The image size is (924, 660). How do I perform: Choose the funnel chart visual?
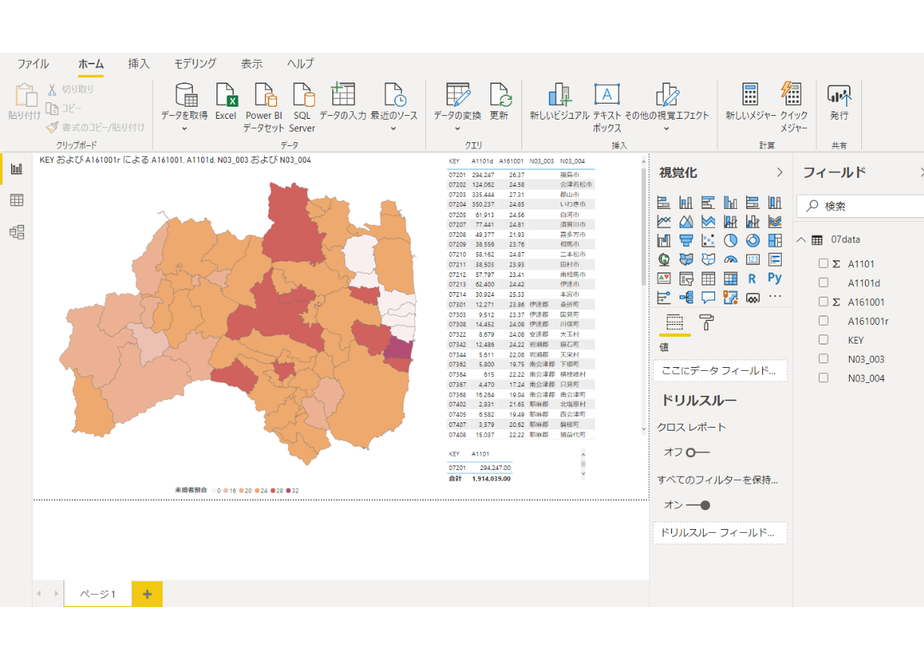[686, 240]
